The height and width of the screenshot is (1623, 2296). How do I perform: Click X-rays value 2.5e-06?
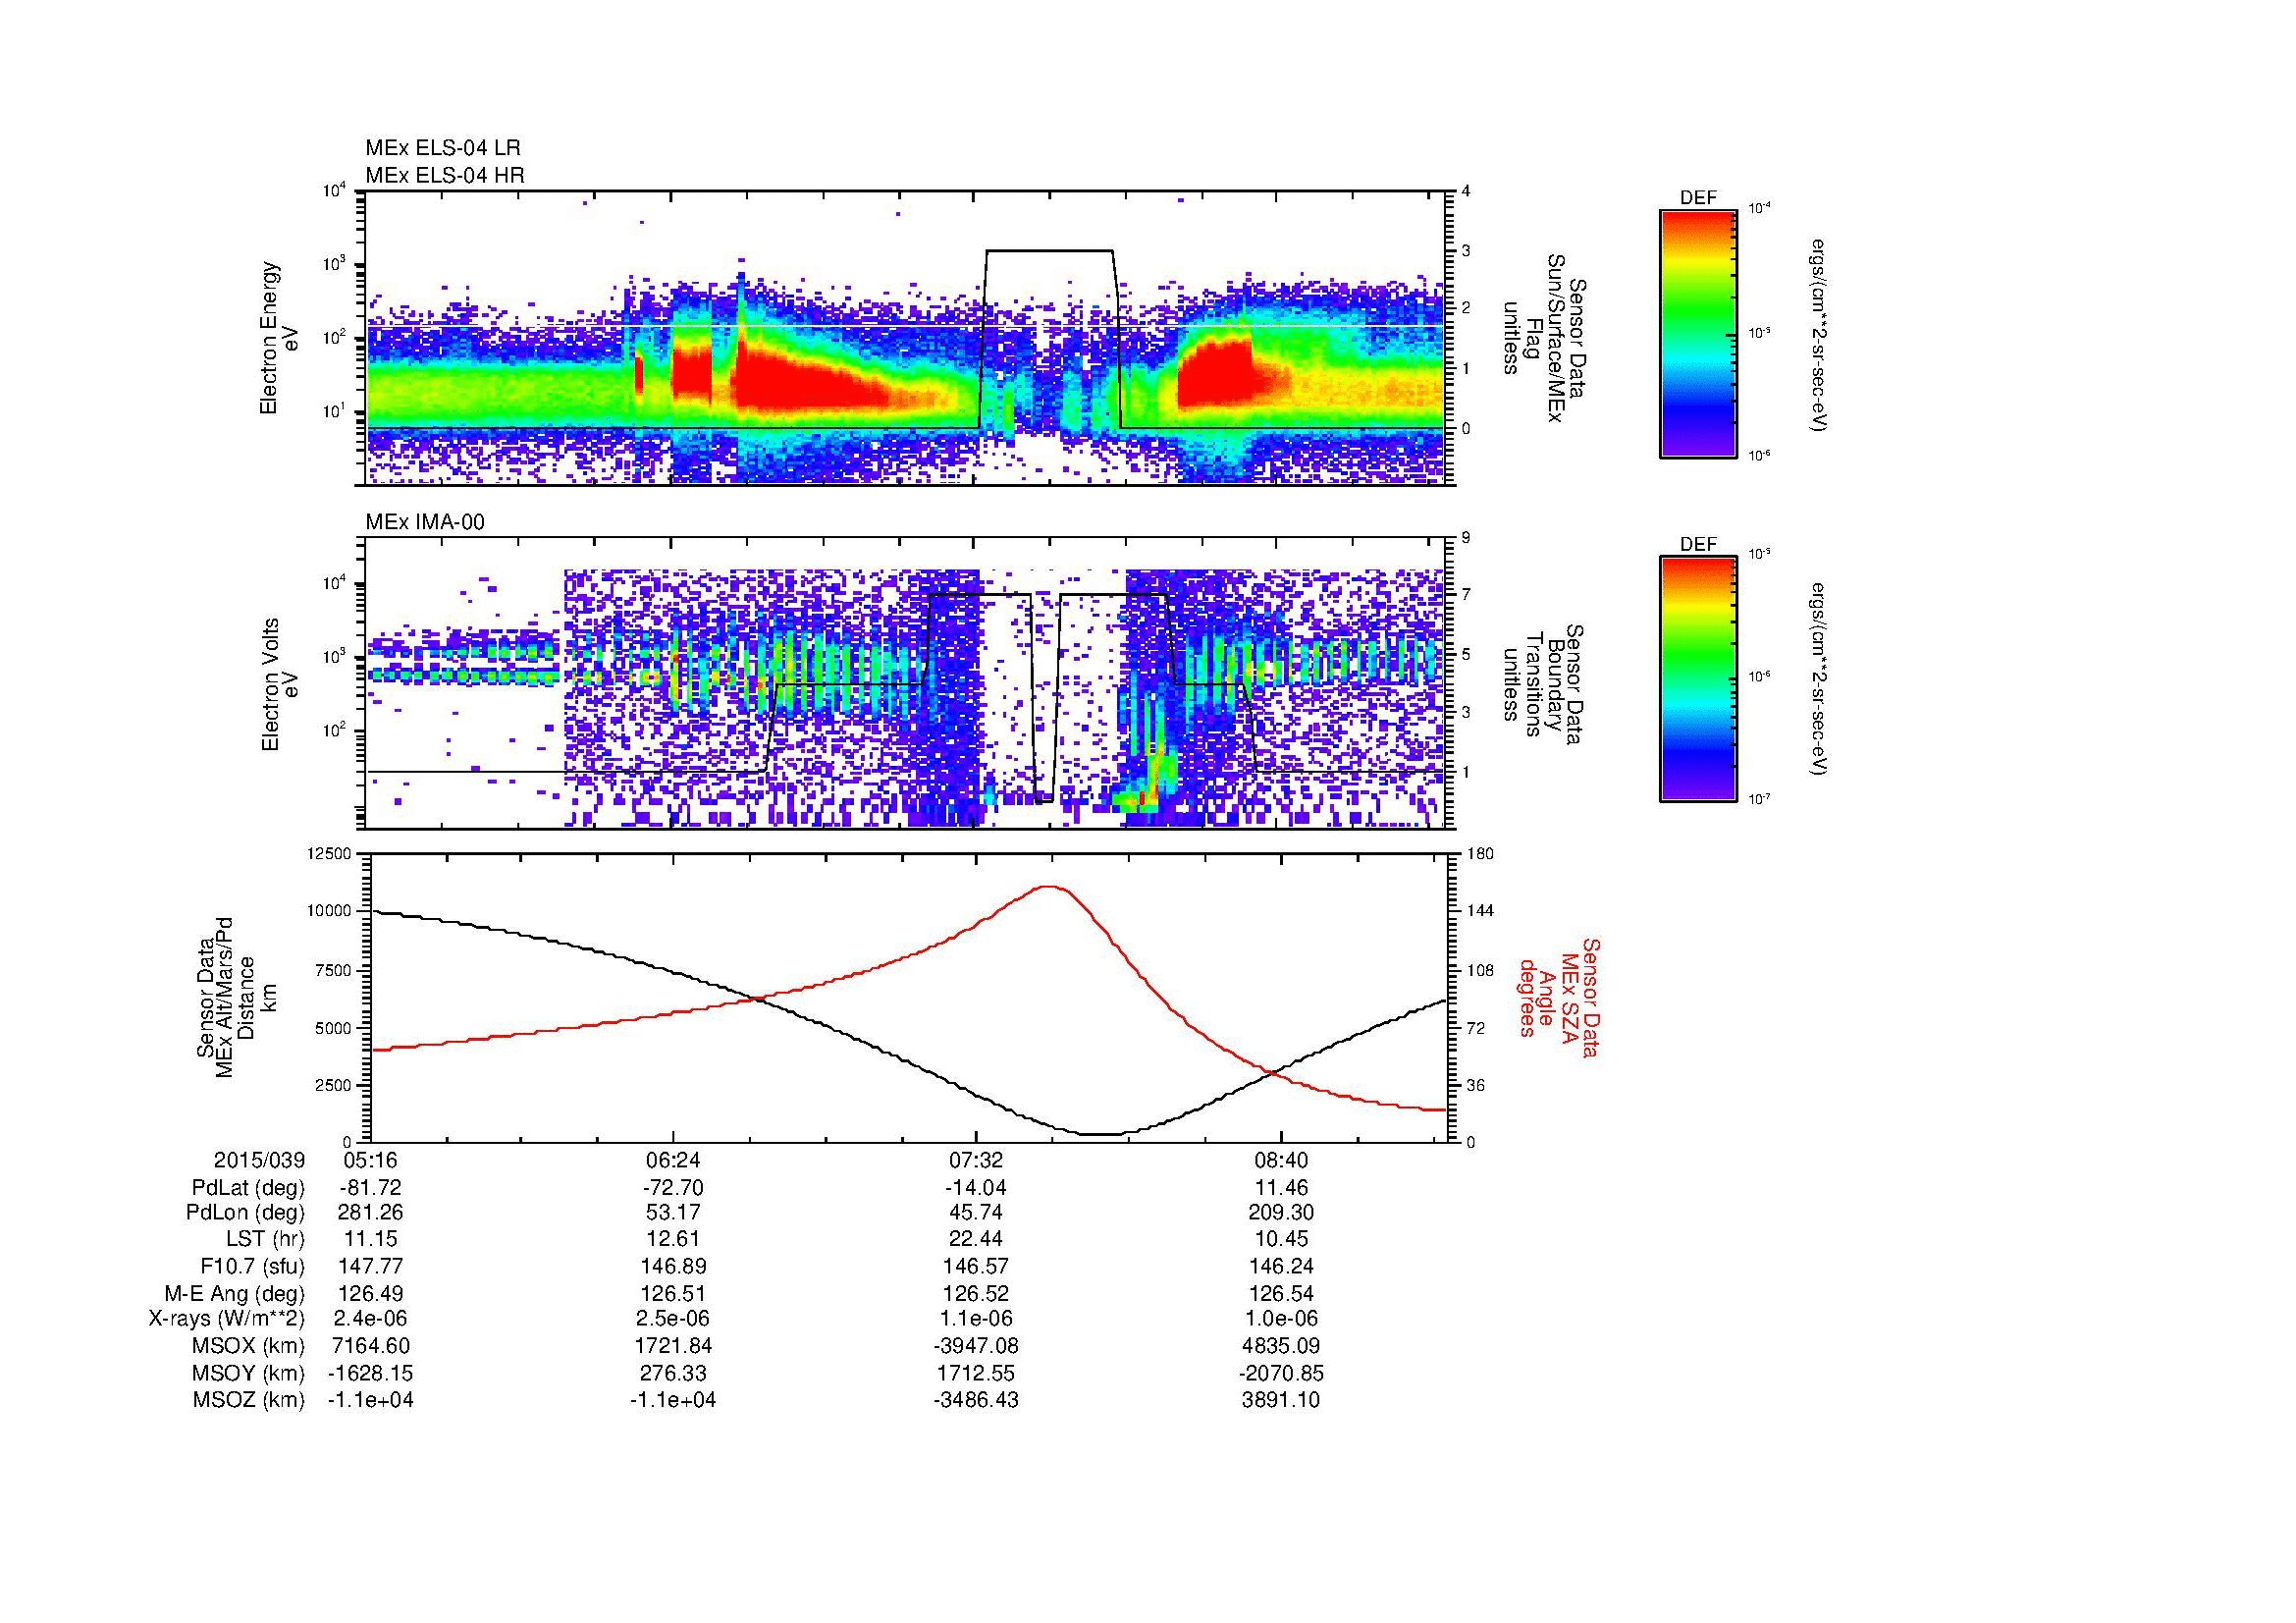[x=674, y=1319]
